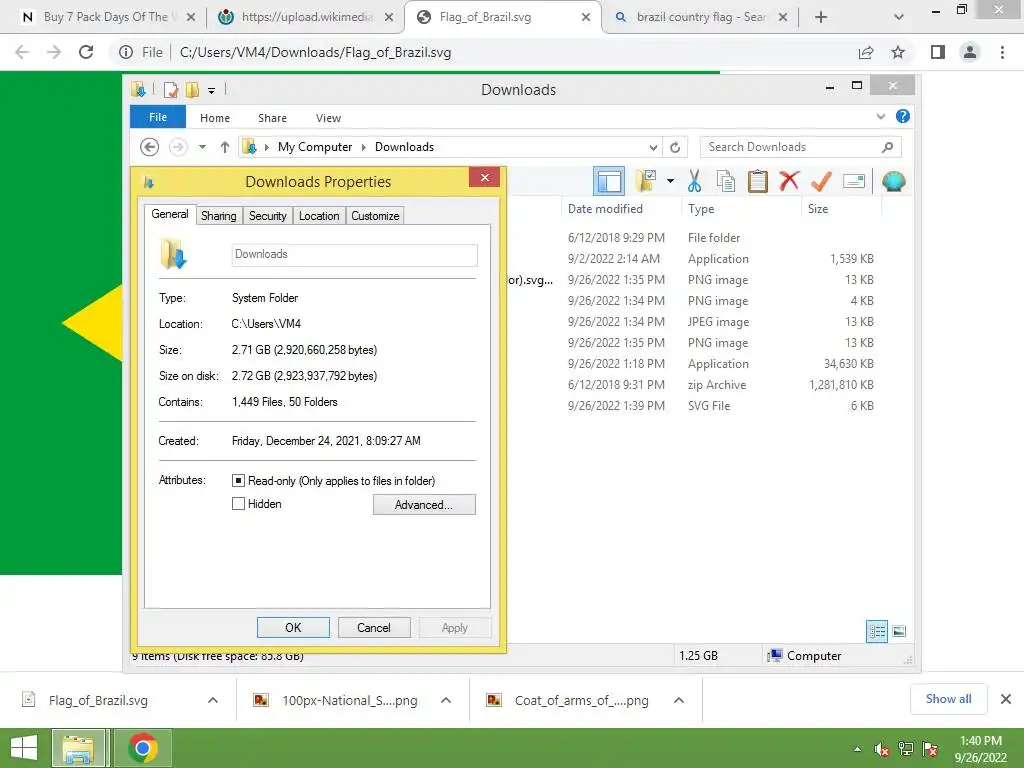Open menu arrow for Flag_of_Brazil.svg download
This screenshot has width=1024, height=768.
coord(213,700)
